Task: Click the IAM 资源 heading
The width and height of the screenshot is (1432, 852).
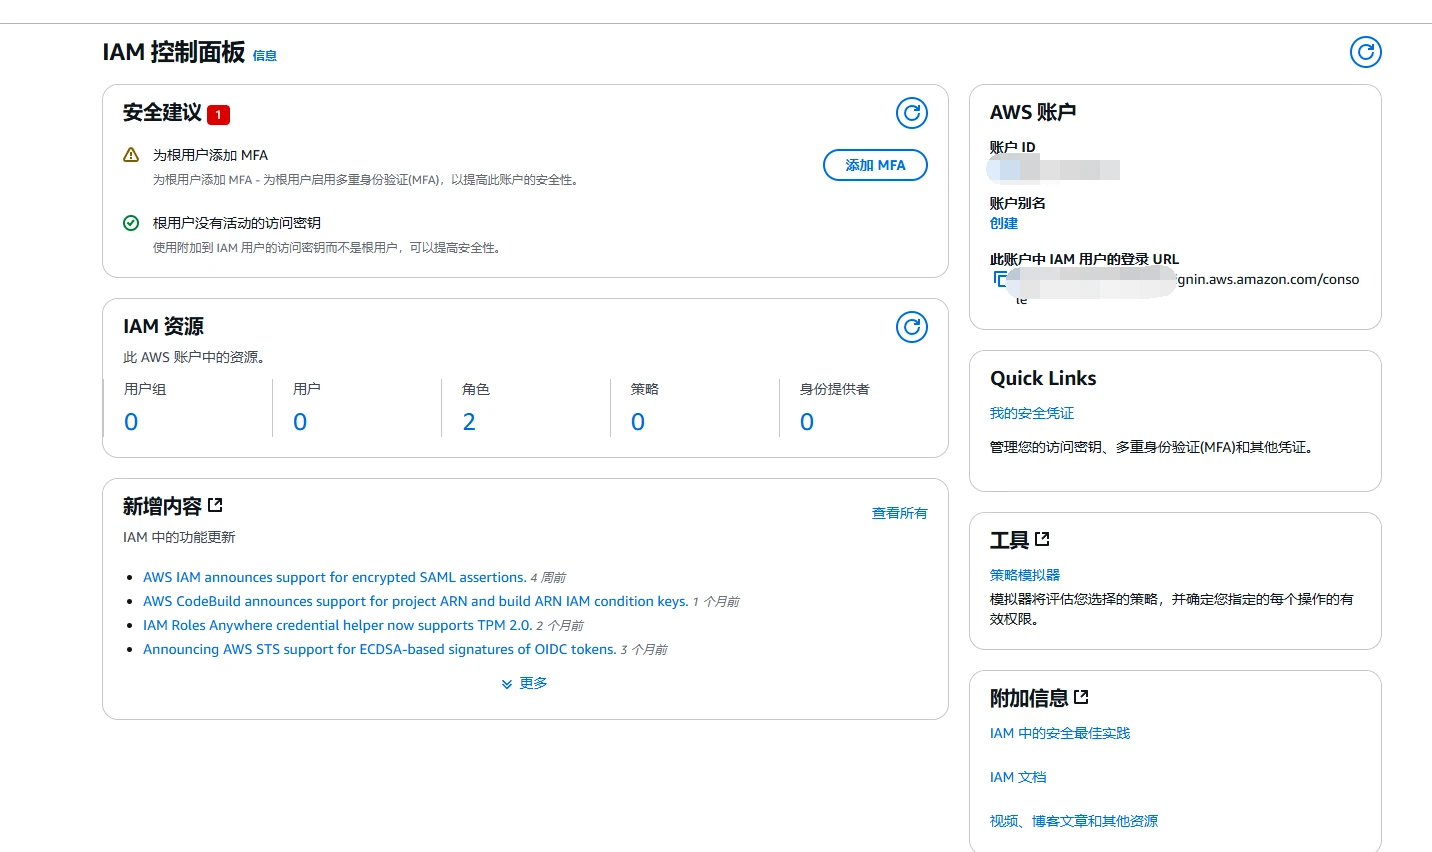Action: 163,327
